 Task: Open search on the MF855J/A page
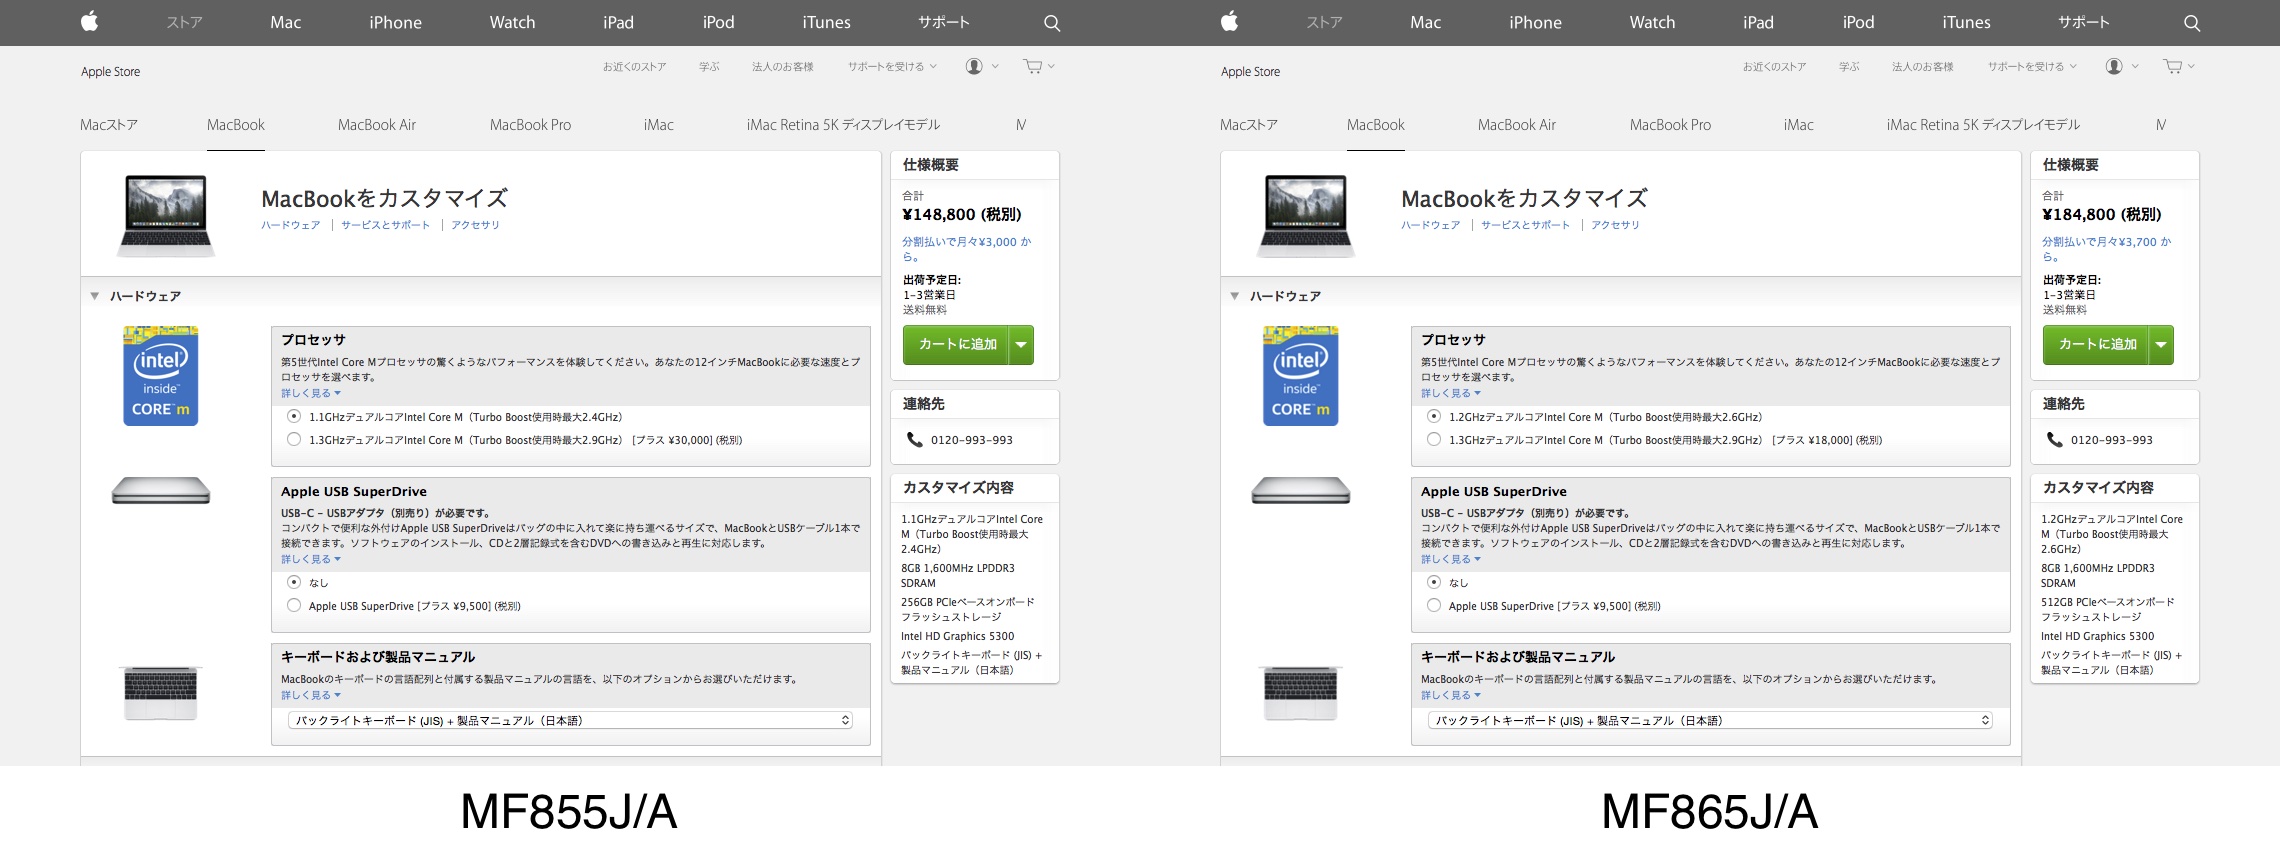point(1052,23)
